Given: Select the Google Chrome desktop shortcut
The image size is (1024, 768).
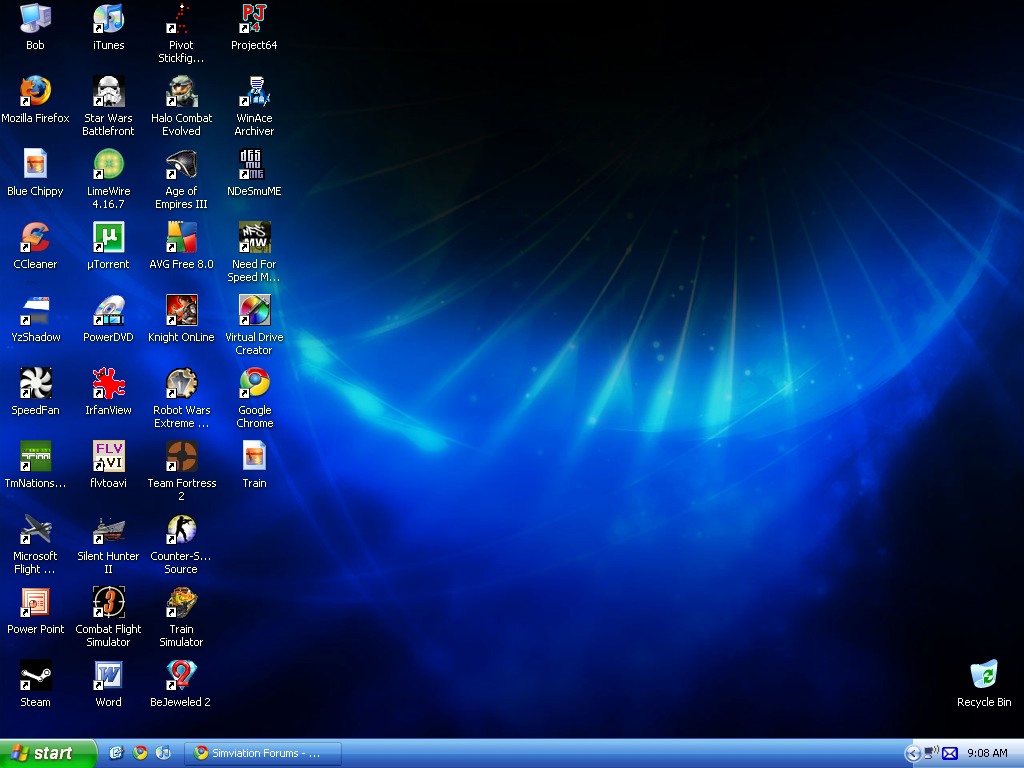Looking at the screenshot, I should pos(254,384).
